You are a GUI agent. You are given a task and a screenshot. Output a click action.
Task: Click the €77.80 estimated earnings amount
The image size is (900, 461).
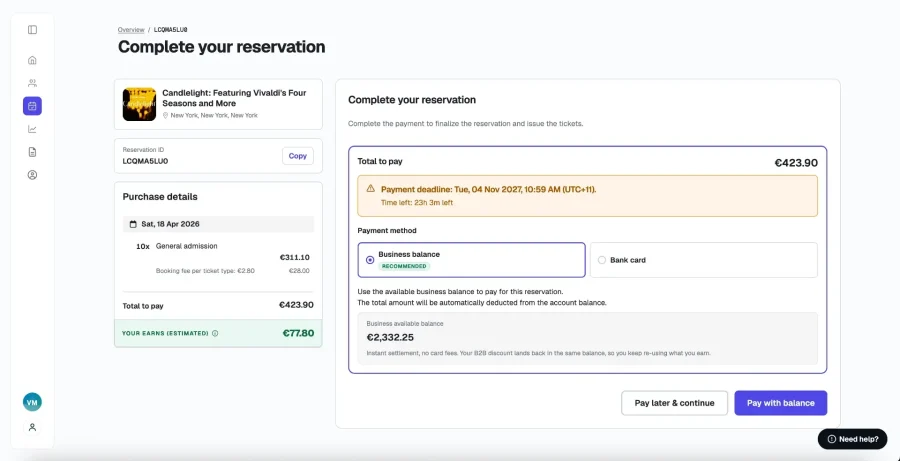click(298, 333)
